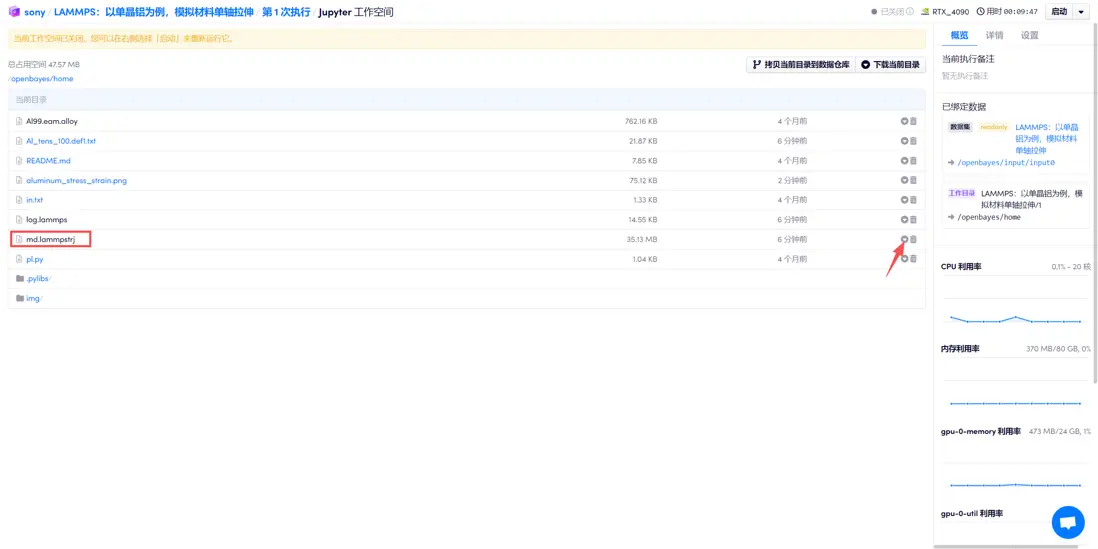Delete pl.py using trash icon

tap(913, 258)
